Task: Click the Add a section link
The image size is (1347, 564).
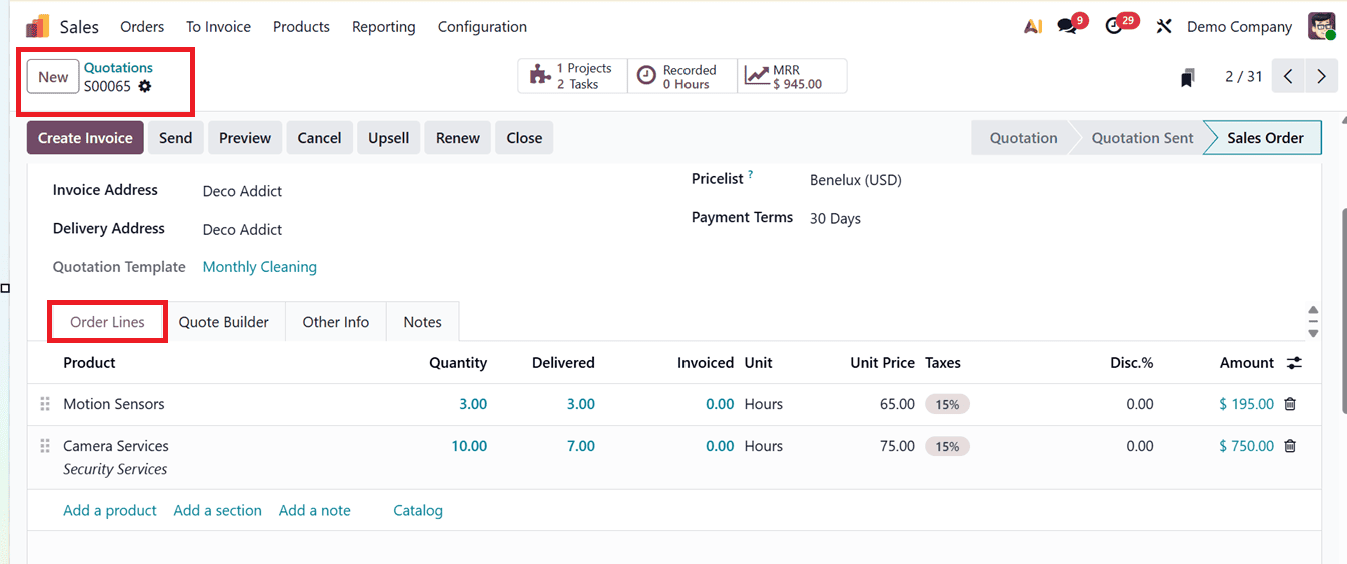Action: (x=217, y=510)
